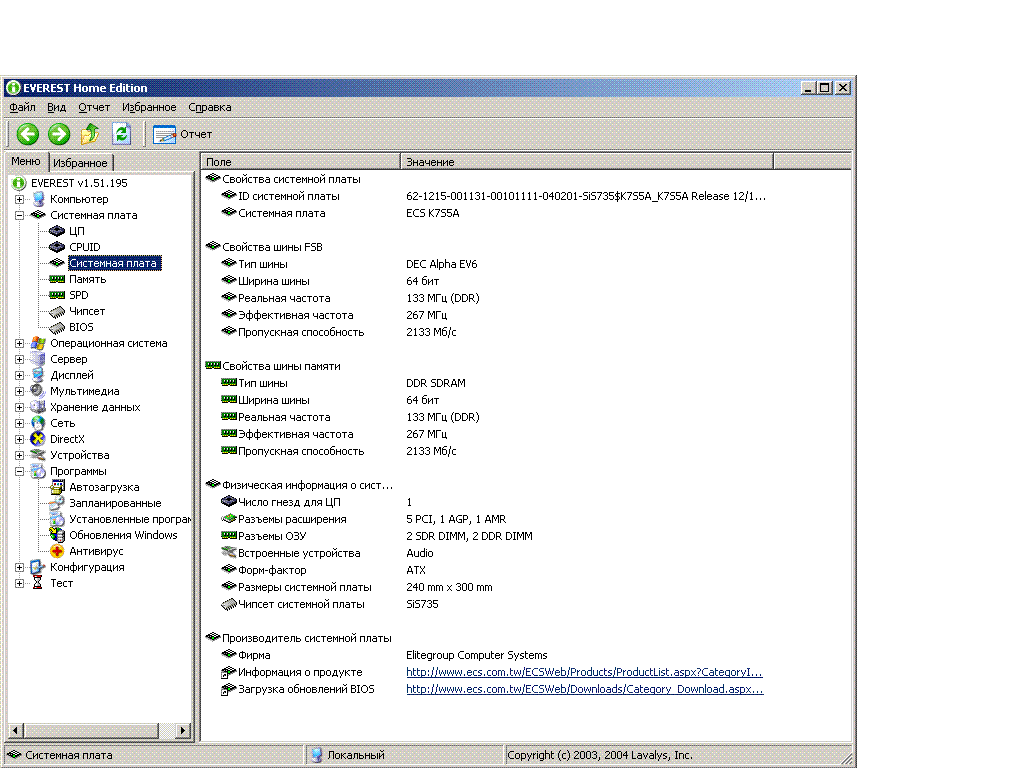Click the Операционная система Windows flag icon

pyautogui.click(x=39, y=343)
